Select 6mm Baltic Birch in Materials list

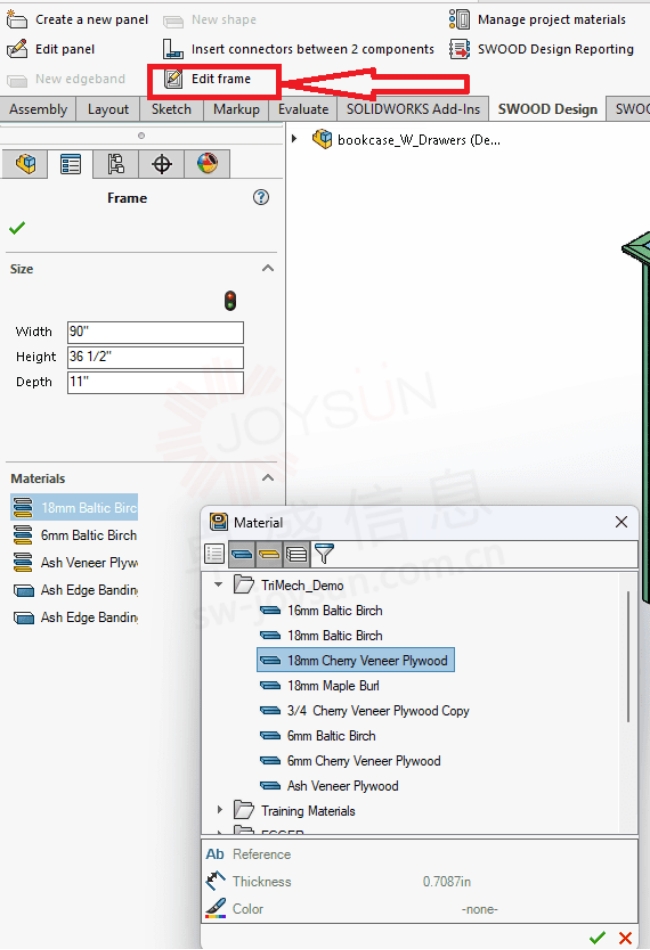[x=75, y=535]
